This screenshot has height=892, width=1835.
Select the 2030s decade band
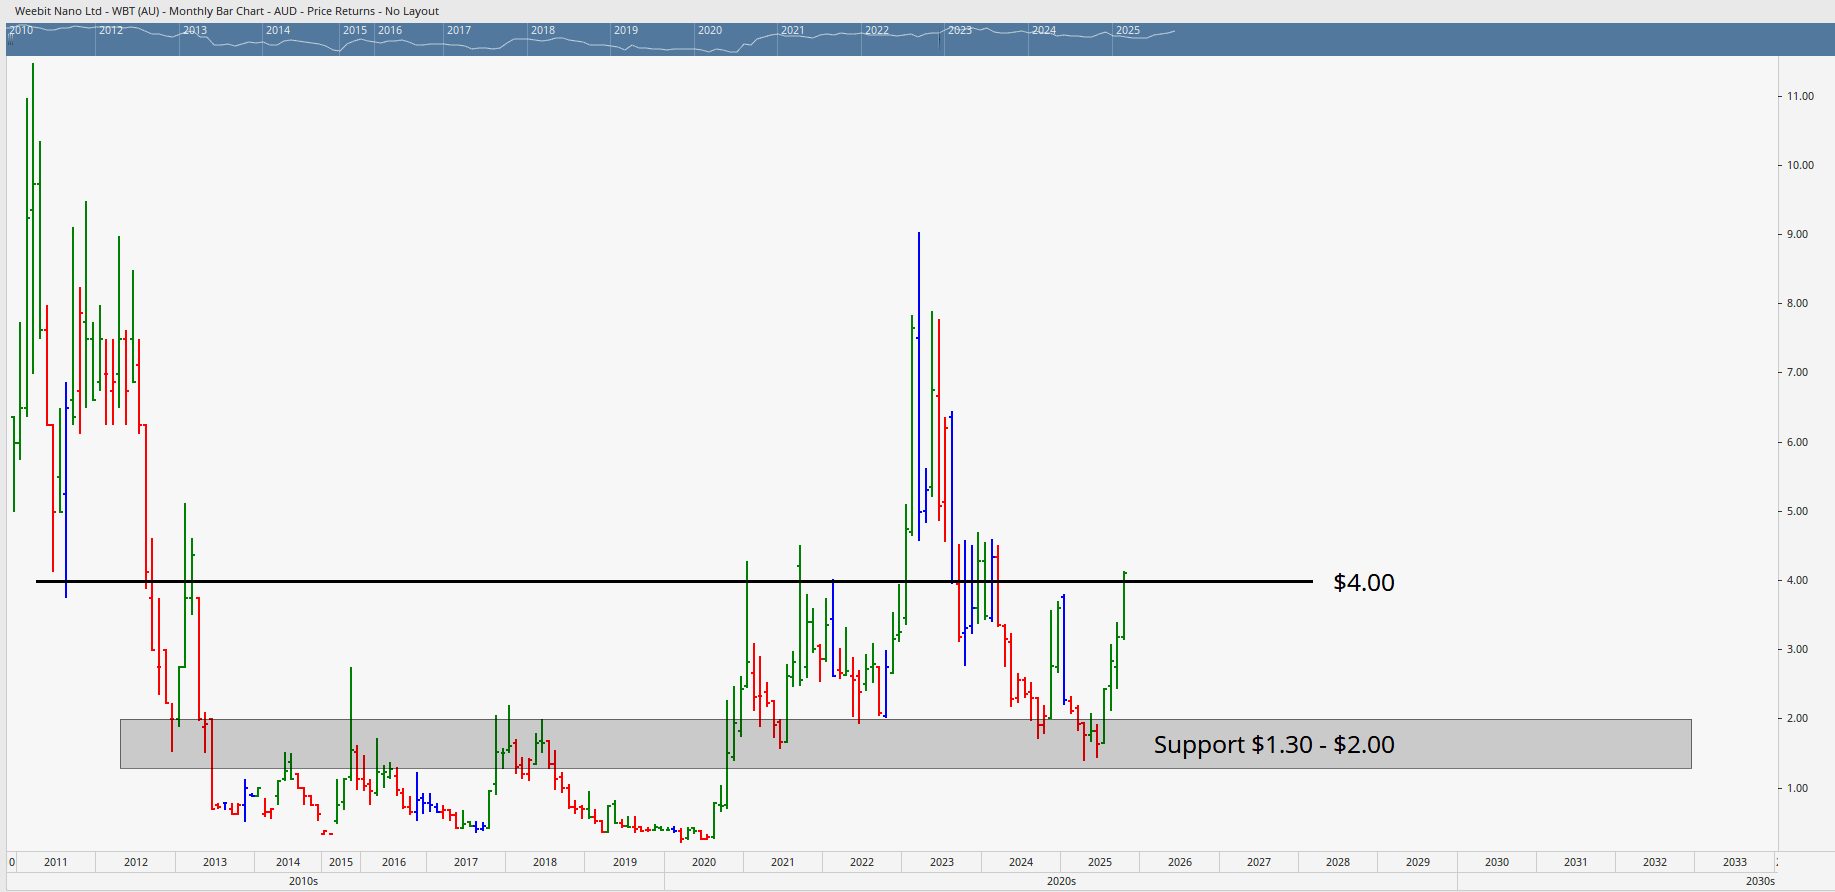(x=1760, y=881)
